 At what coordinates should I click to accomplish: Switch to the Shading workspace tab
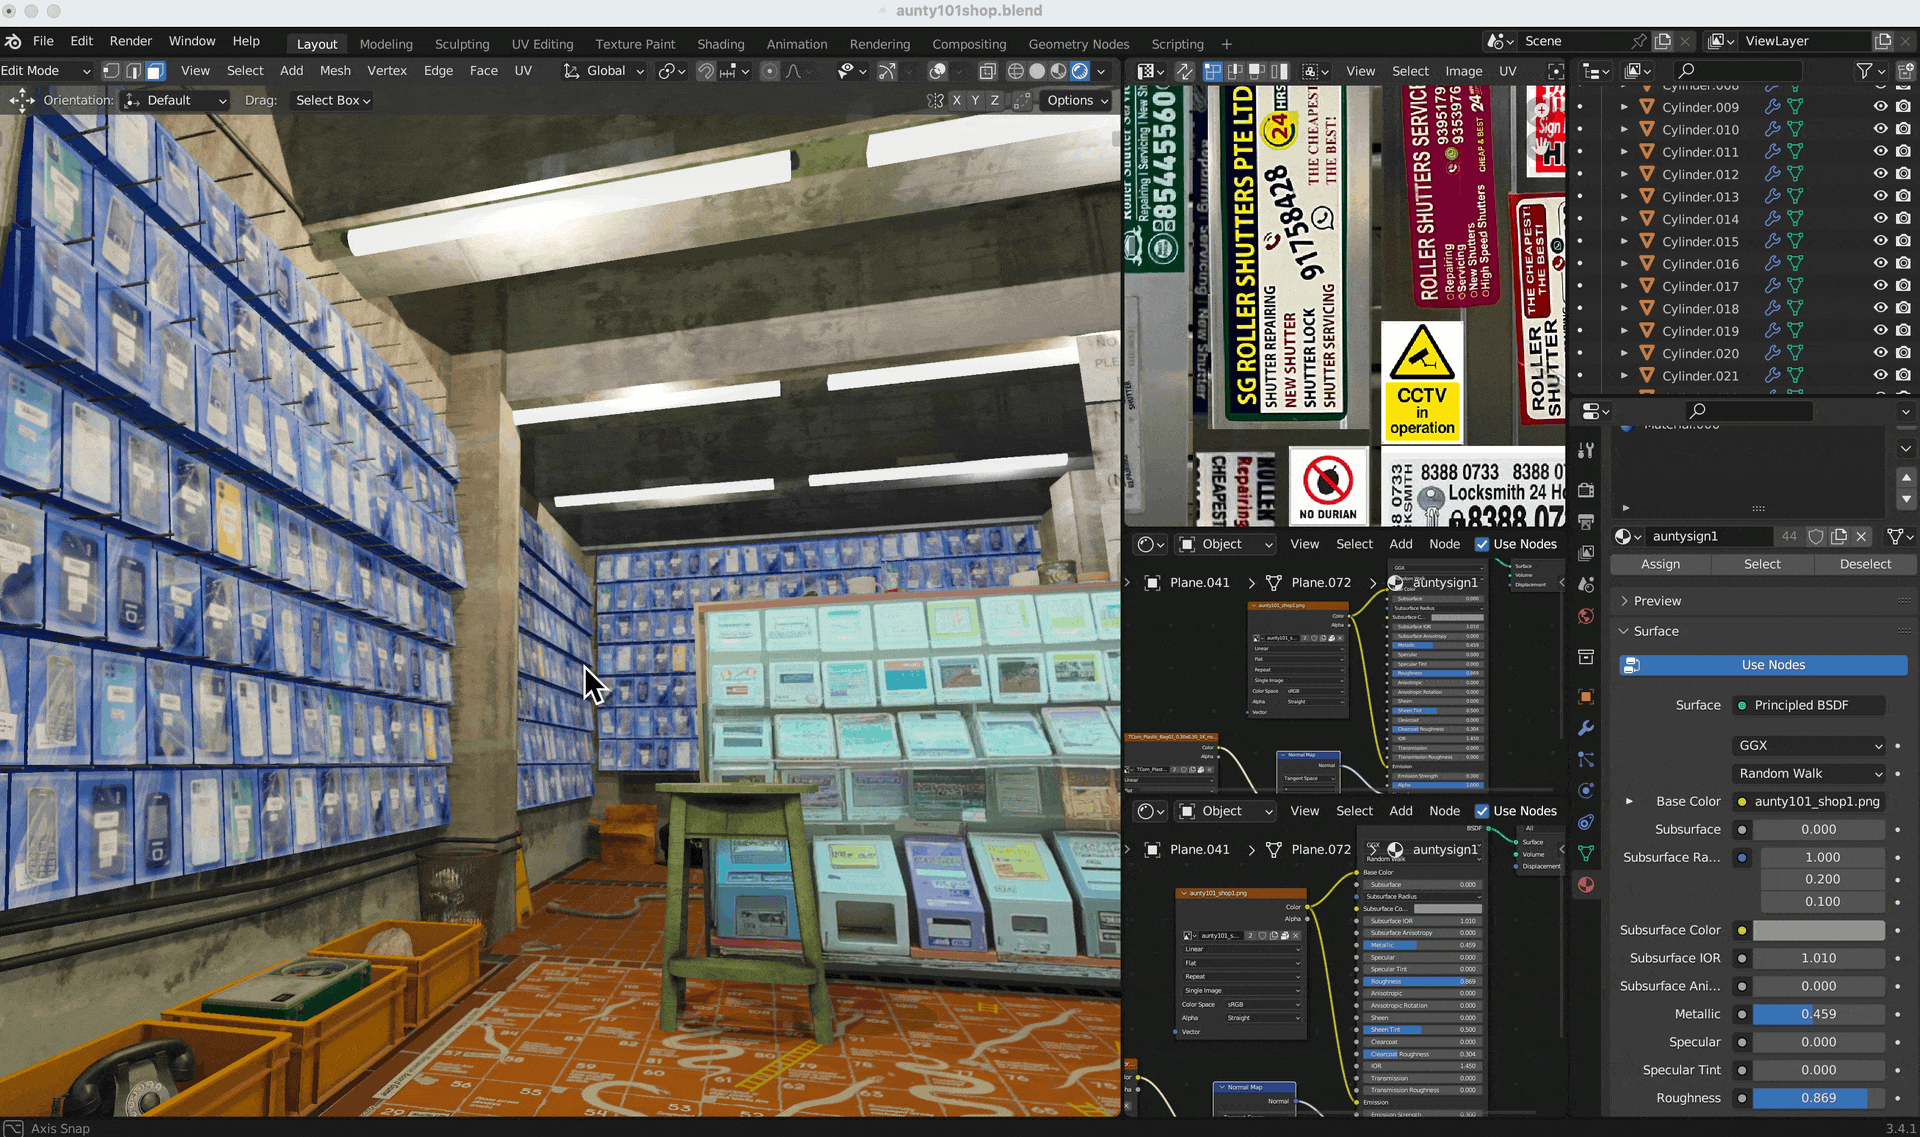click(x=720, y=44)
